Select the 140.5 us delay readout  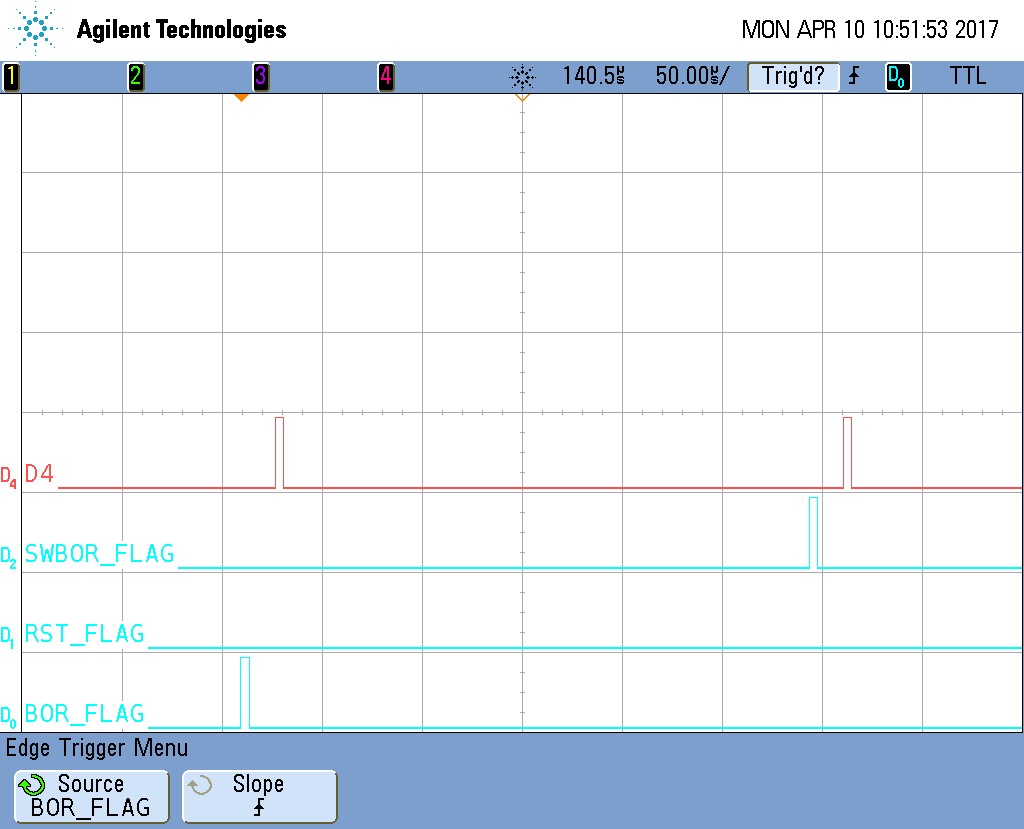594,76
